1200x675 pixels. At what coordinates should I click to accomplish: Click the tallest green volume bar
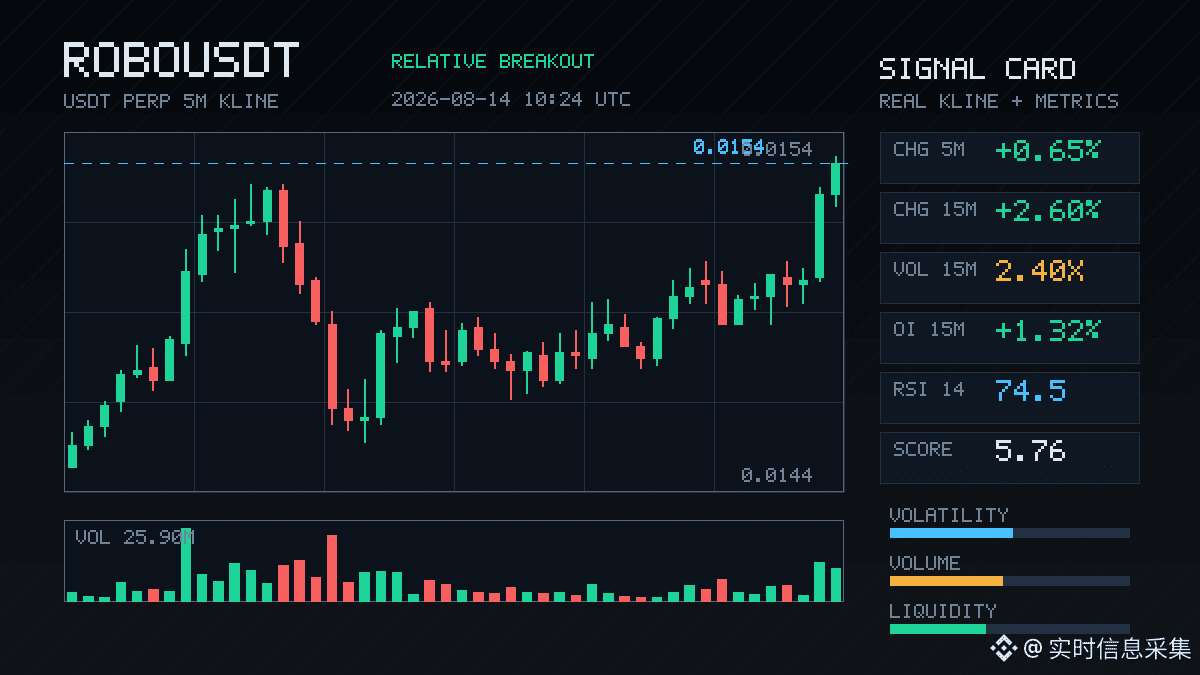pos(186,564)
